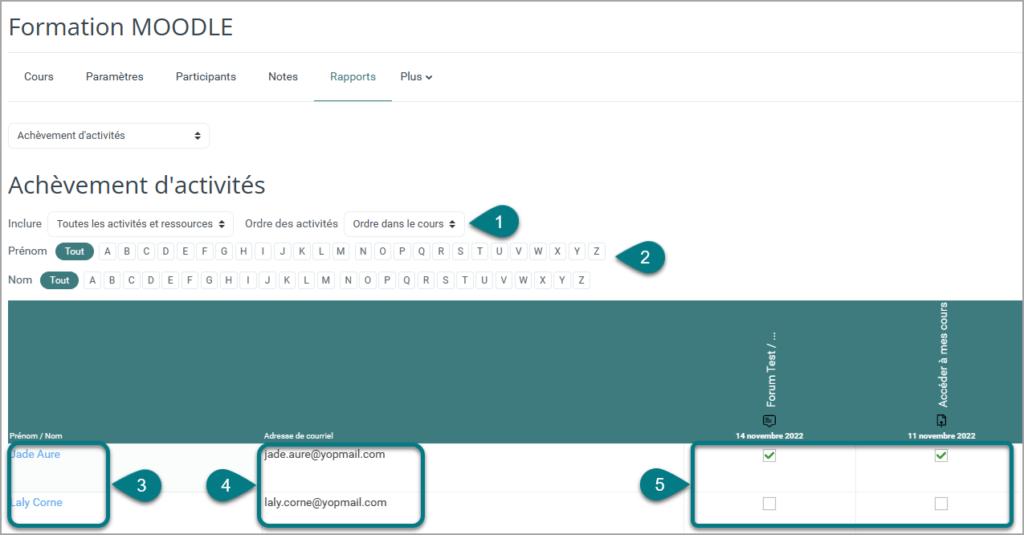The height and width of the screenshot is (535, 1024).
Task: Click the Accéder à mes cours header
Action: click(942, 355)
